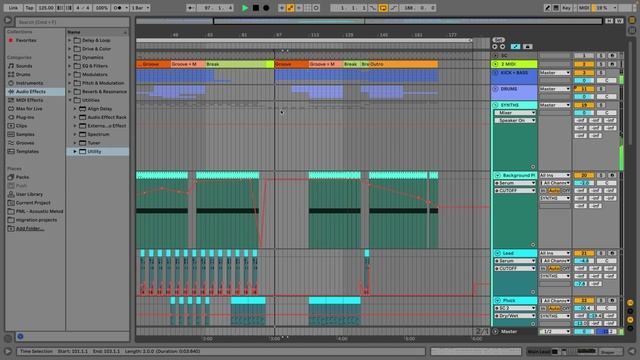Toggle the MIDI map mode button
This screenshot has width=640, height=360.
584,8
